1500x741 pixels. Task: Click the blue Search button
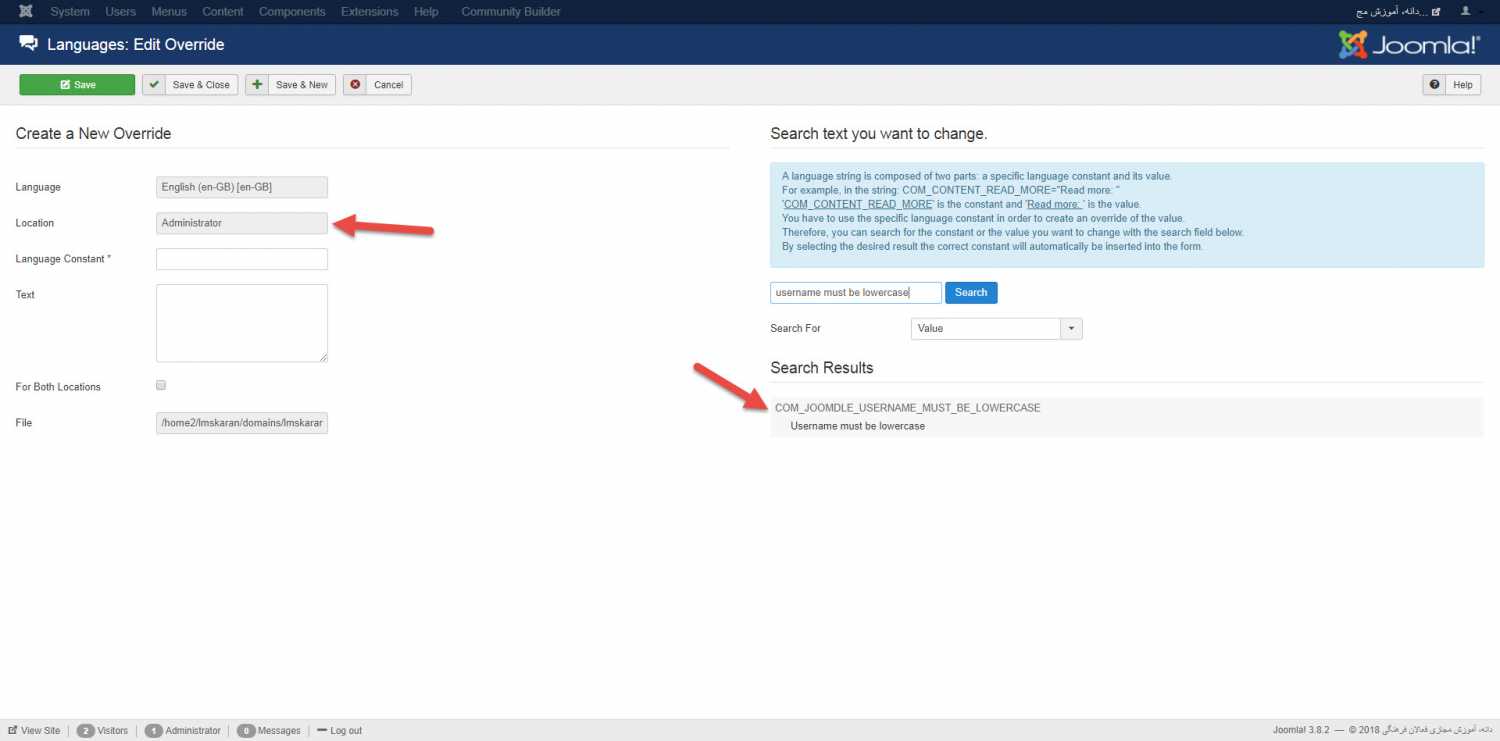[970, 293]
